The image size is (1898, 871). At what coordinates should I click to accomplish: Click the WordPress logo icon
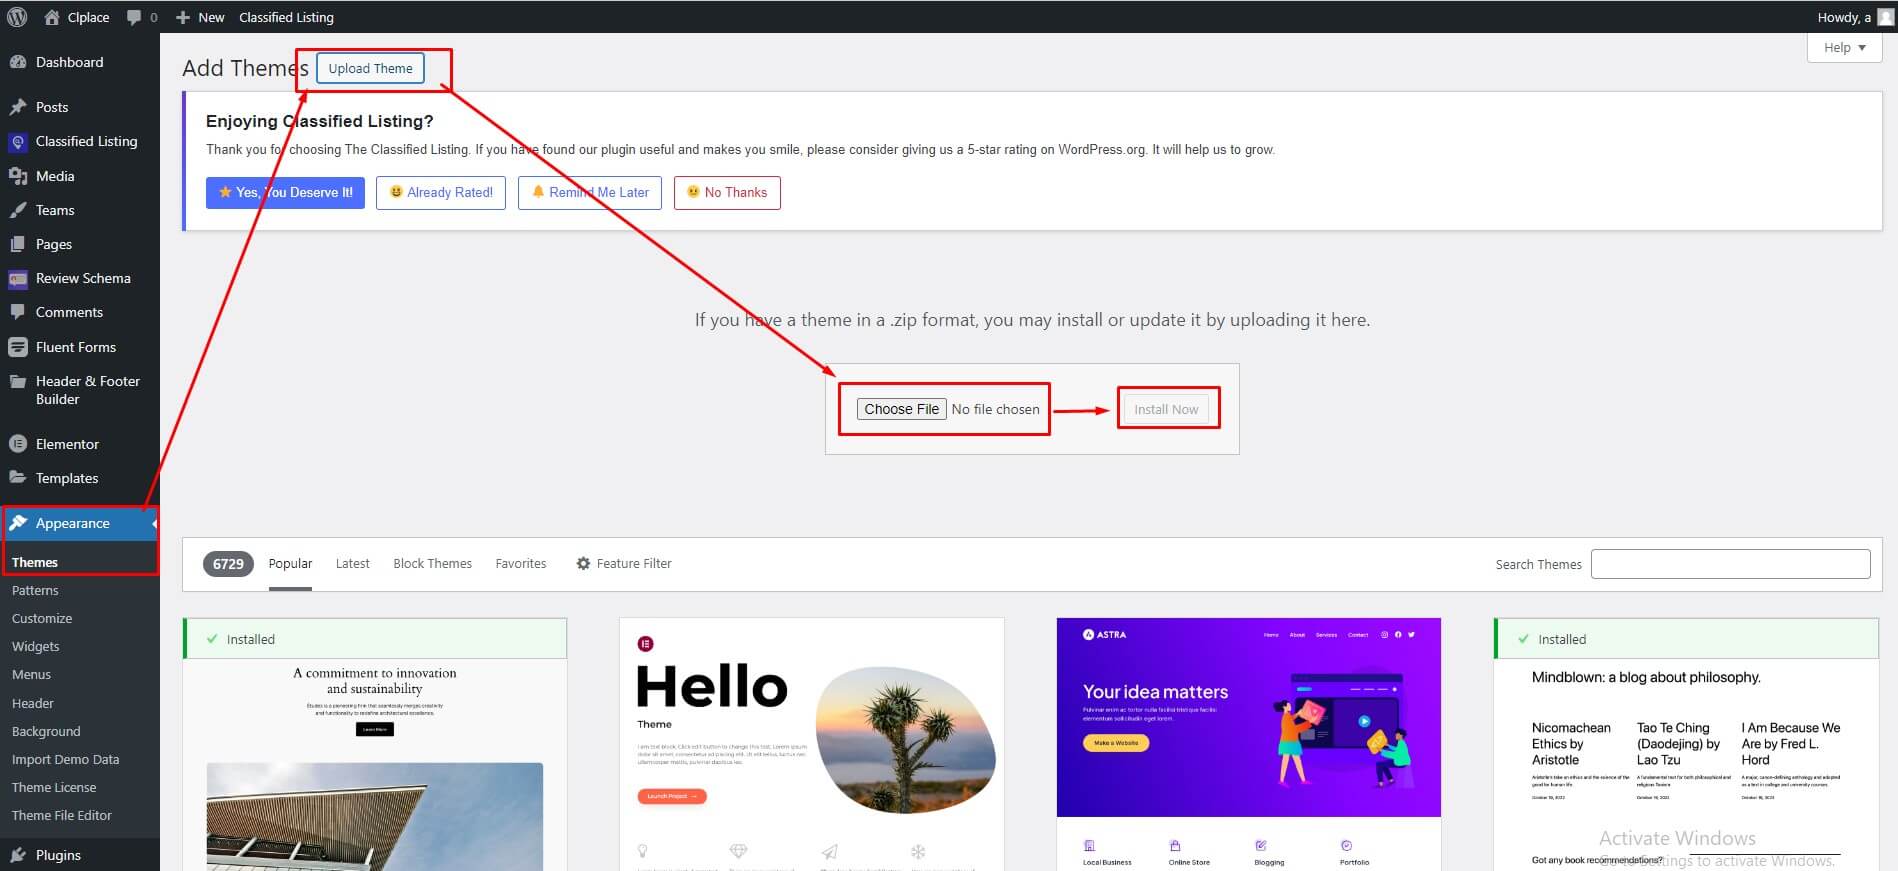click(x=17, y=17)
